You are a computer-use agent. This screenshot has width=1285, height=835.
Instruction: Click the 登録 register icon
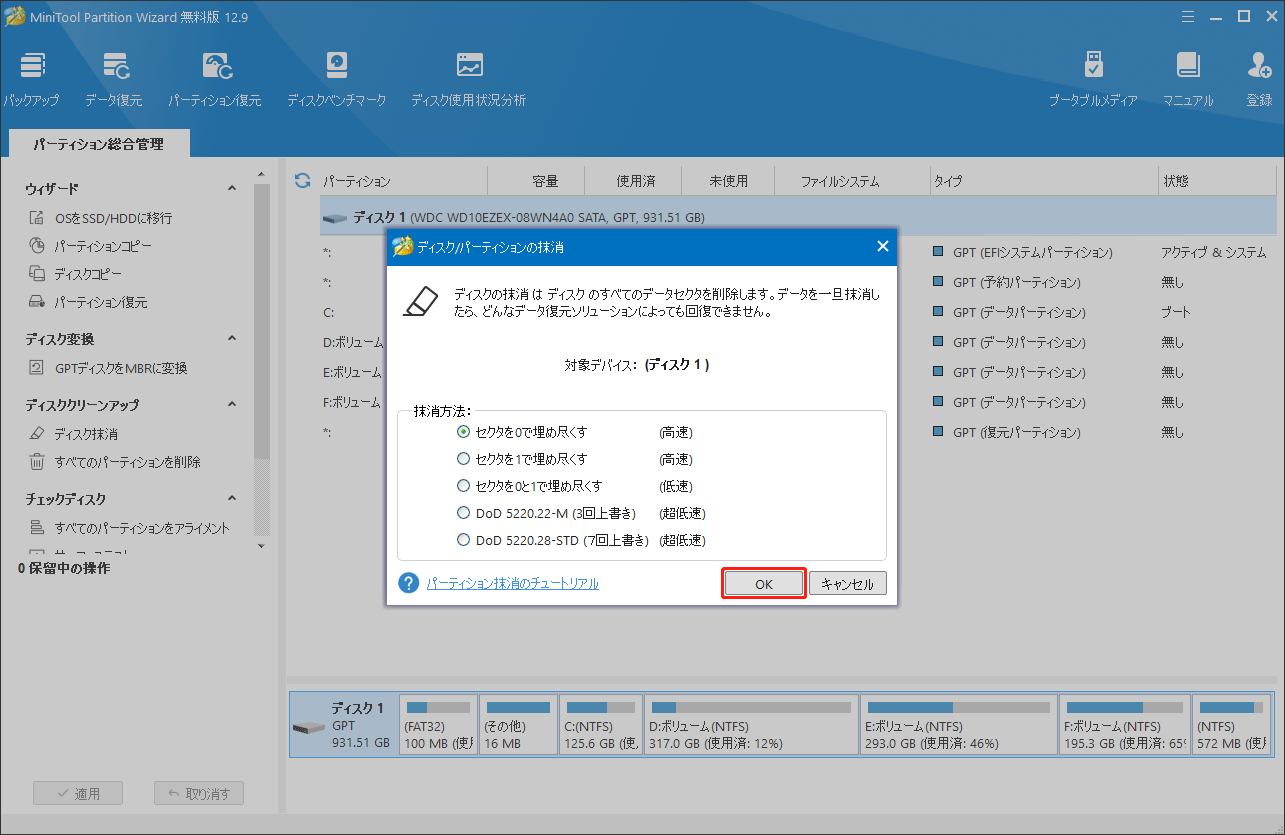click(1259, 80)
